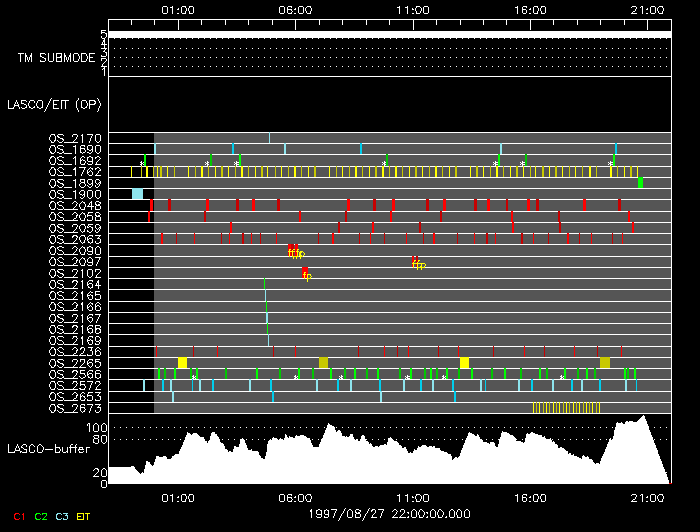Click the red C1 legend entry
Screen dimensions: 700x532
tap(18, 515)
